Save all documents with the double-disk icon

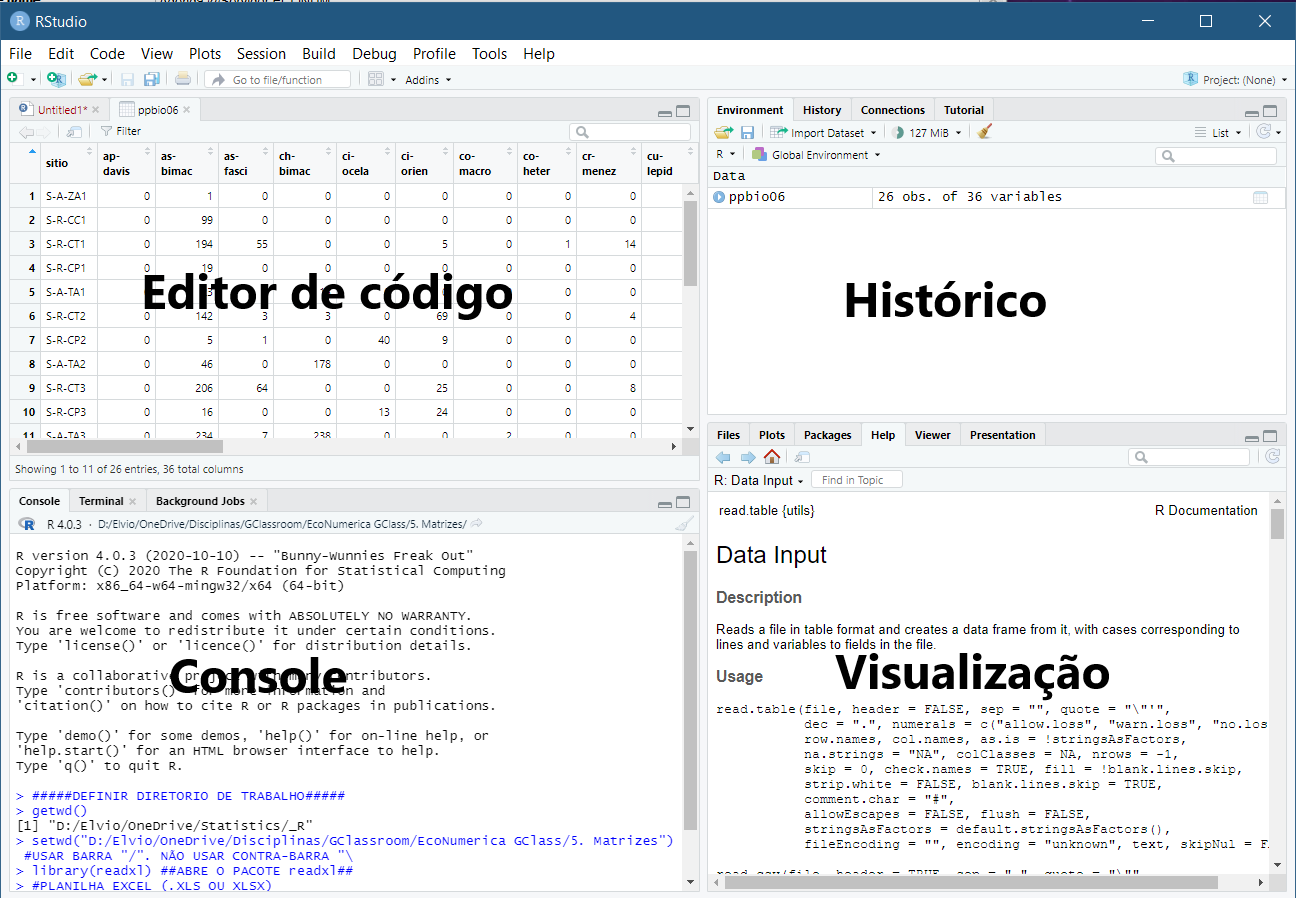coord(151,78)
